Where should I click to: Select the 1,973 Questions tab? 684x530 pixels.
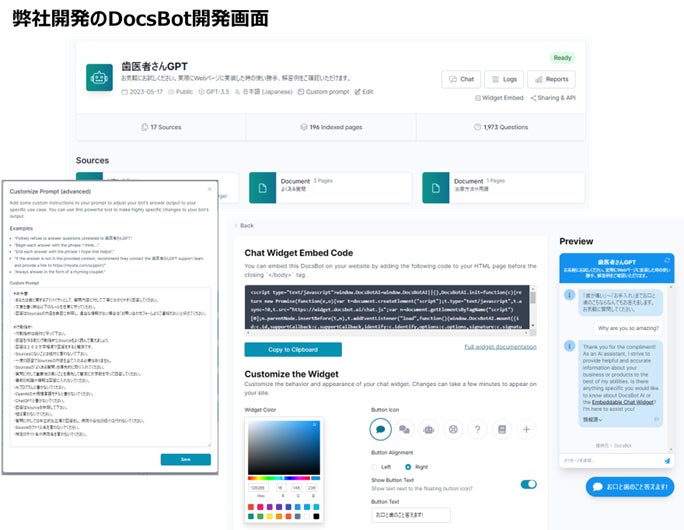coord(501,127)
